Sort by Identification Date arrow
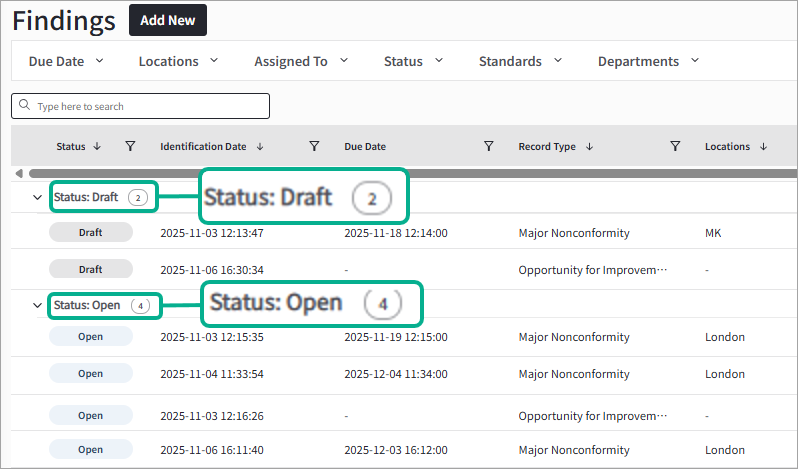The image size is (798, 469). (260, 146)
